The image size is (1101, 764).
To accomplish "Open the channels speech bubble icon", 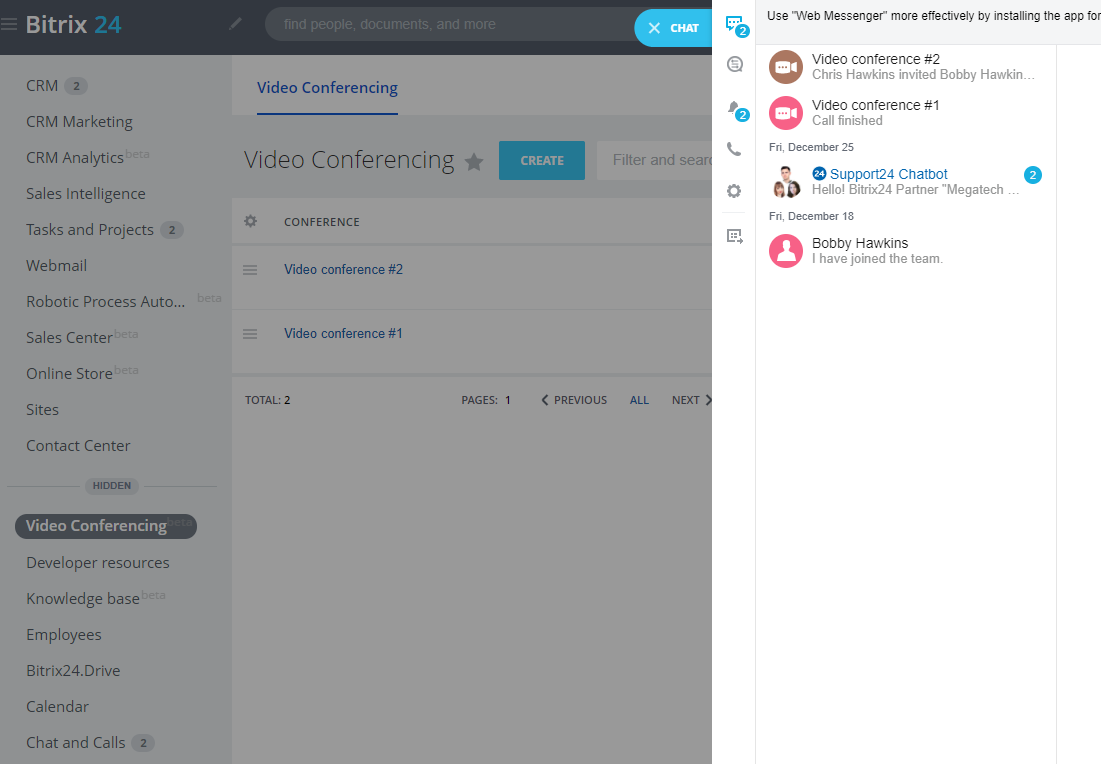I will pos(734,65).
